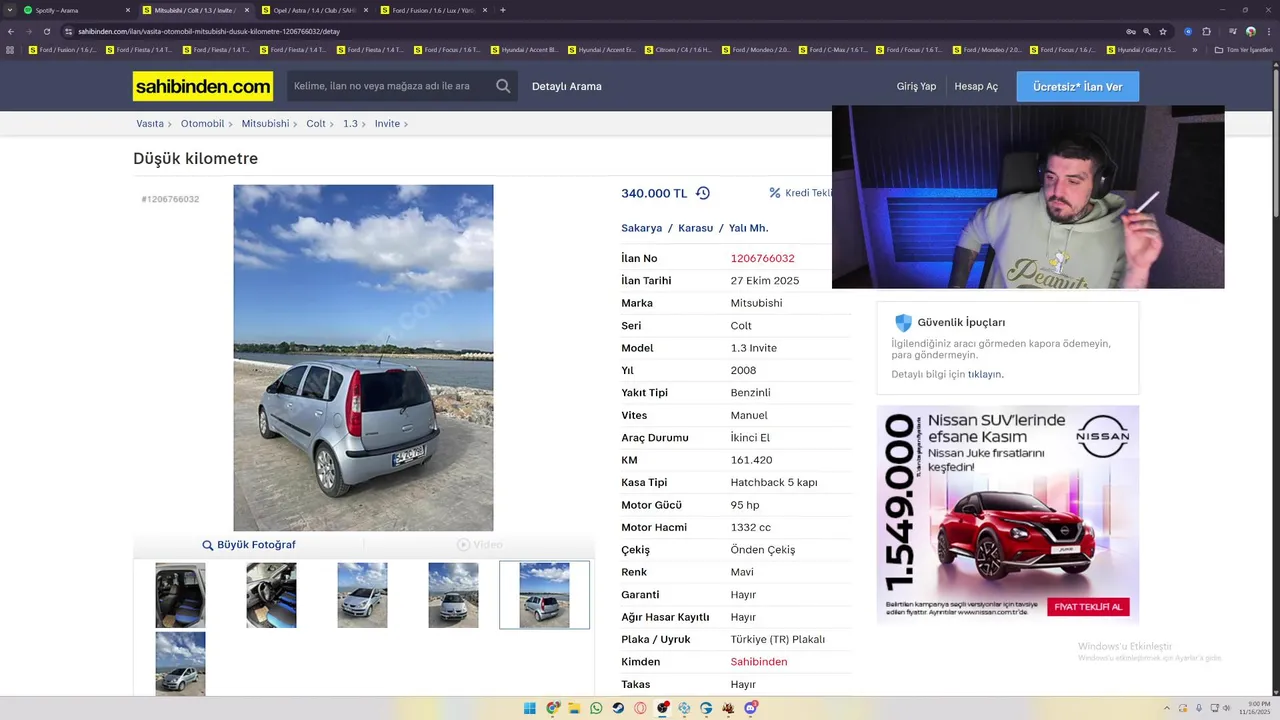
Task: Close the Spotify – Arama tab
Action: pyautogui.click(x=129, y=10)
